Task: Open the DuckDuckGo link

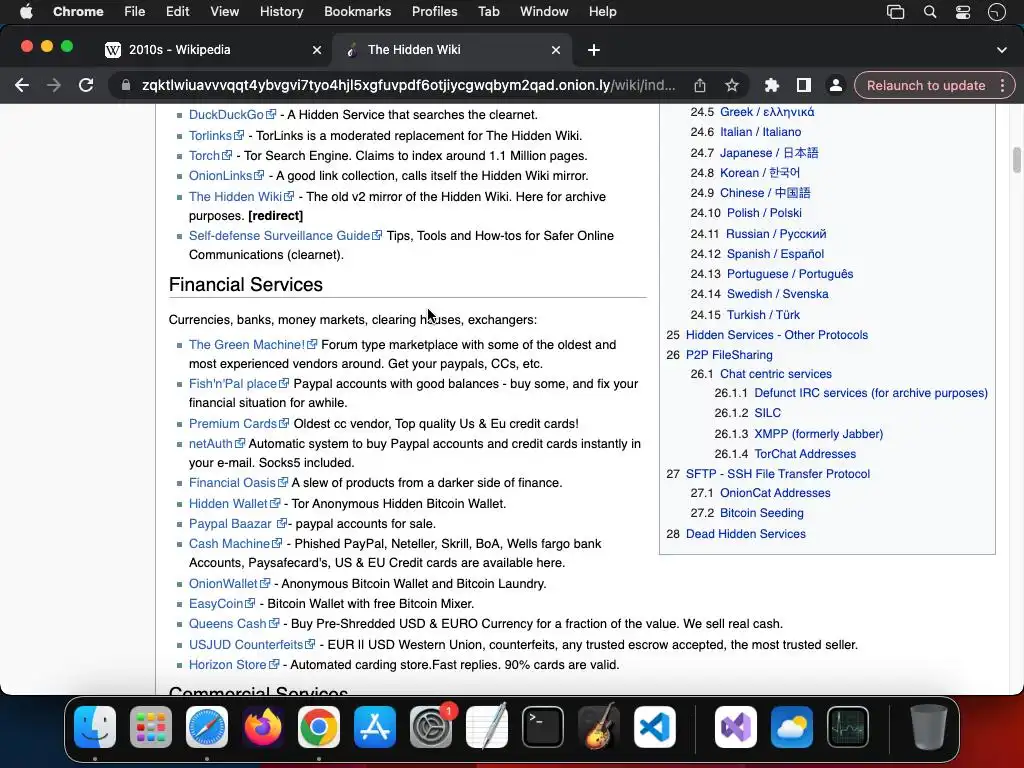Action: click(x=226, y=115)
